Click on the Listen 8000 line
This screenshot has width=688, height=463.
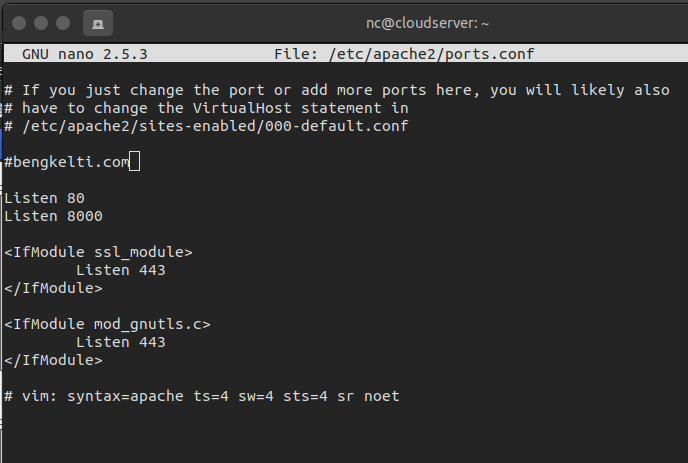pos(54,216)
